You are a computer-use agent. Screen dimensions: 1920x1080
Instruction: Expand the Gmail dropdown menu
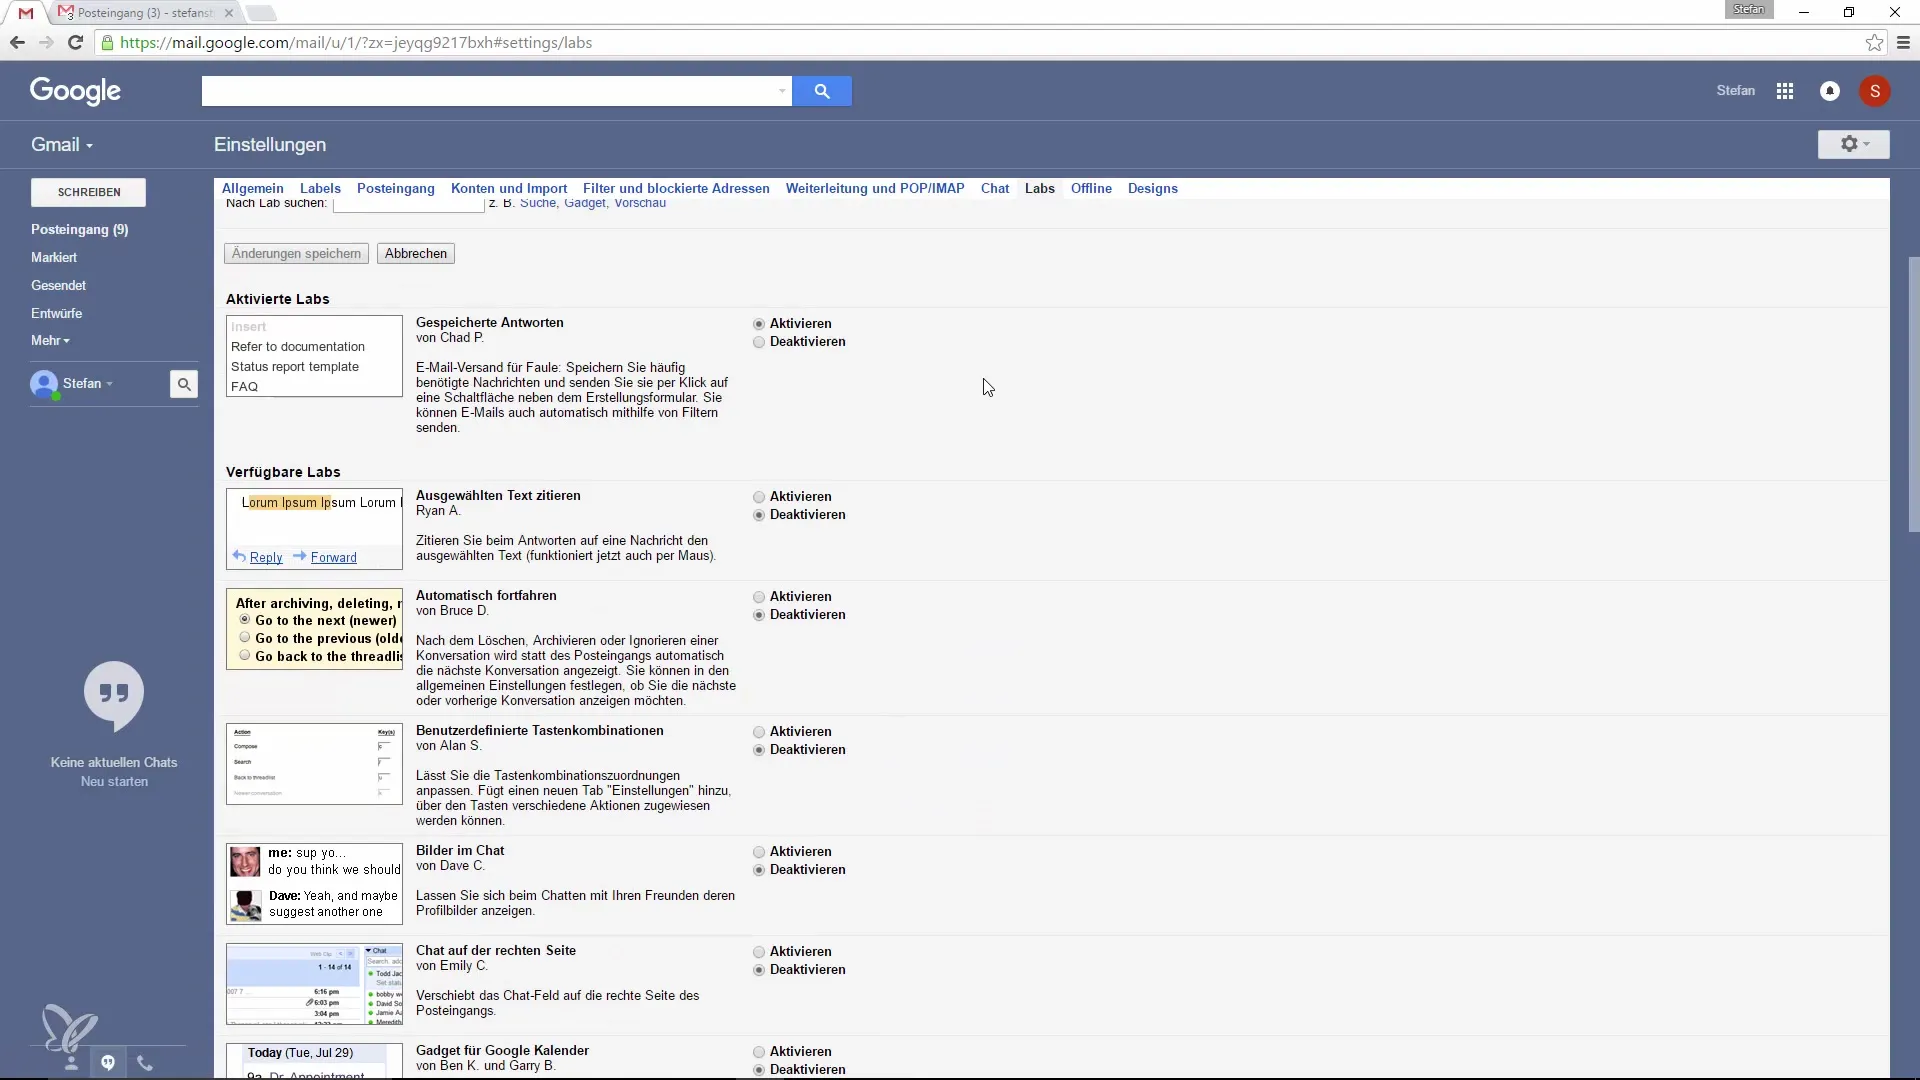coord(62,145)
